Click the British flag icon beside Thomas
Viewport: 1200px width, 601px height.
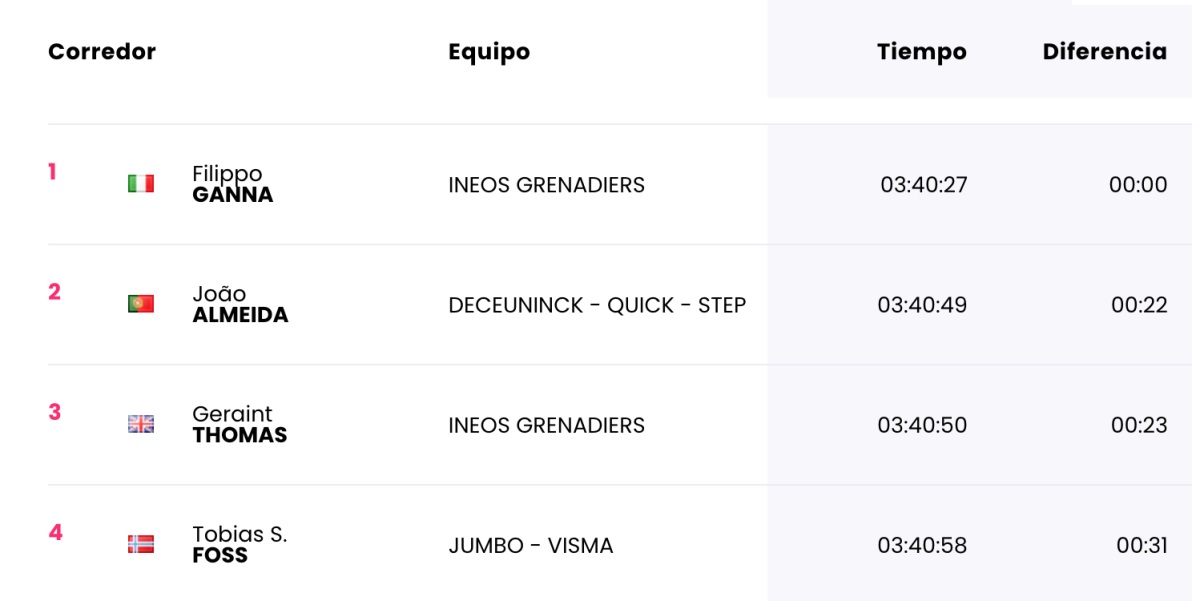click(141, 424)
